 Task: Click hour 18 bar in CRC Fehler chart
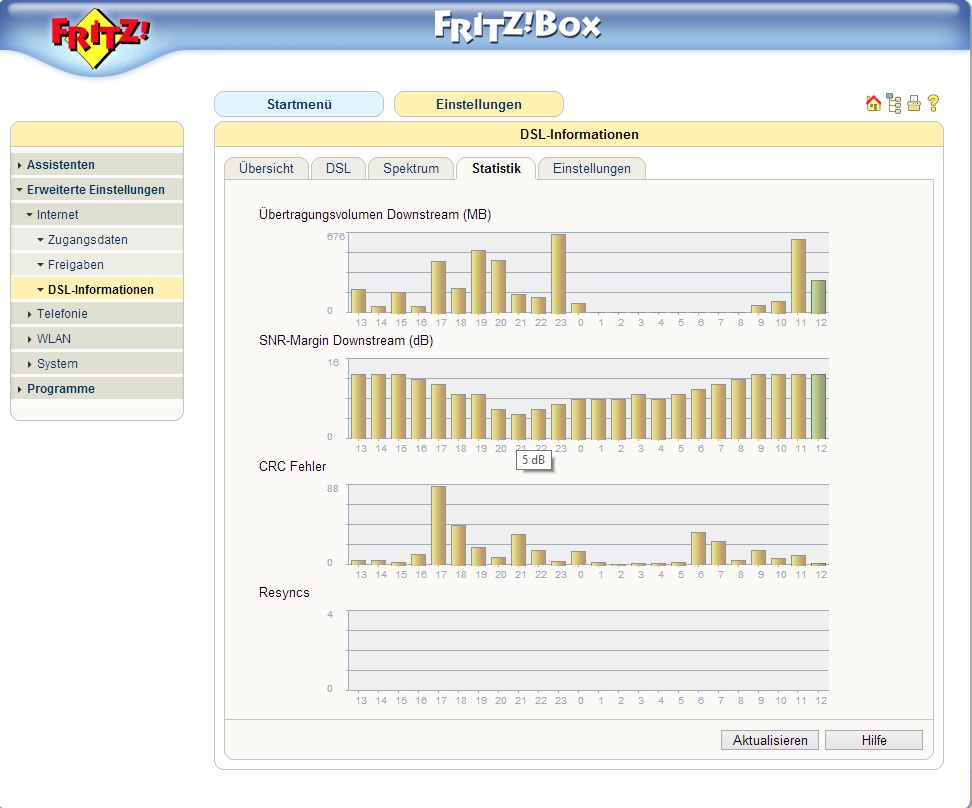pos(459,545)
